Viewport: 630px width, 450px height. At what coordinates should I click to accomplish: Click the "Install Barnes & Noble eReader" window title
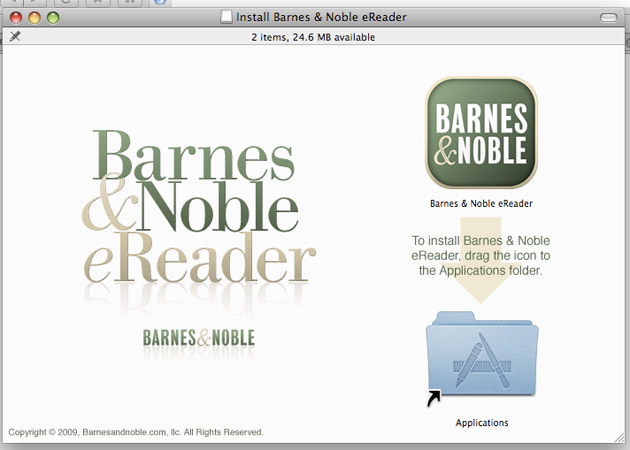coord(321,17)
